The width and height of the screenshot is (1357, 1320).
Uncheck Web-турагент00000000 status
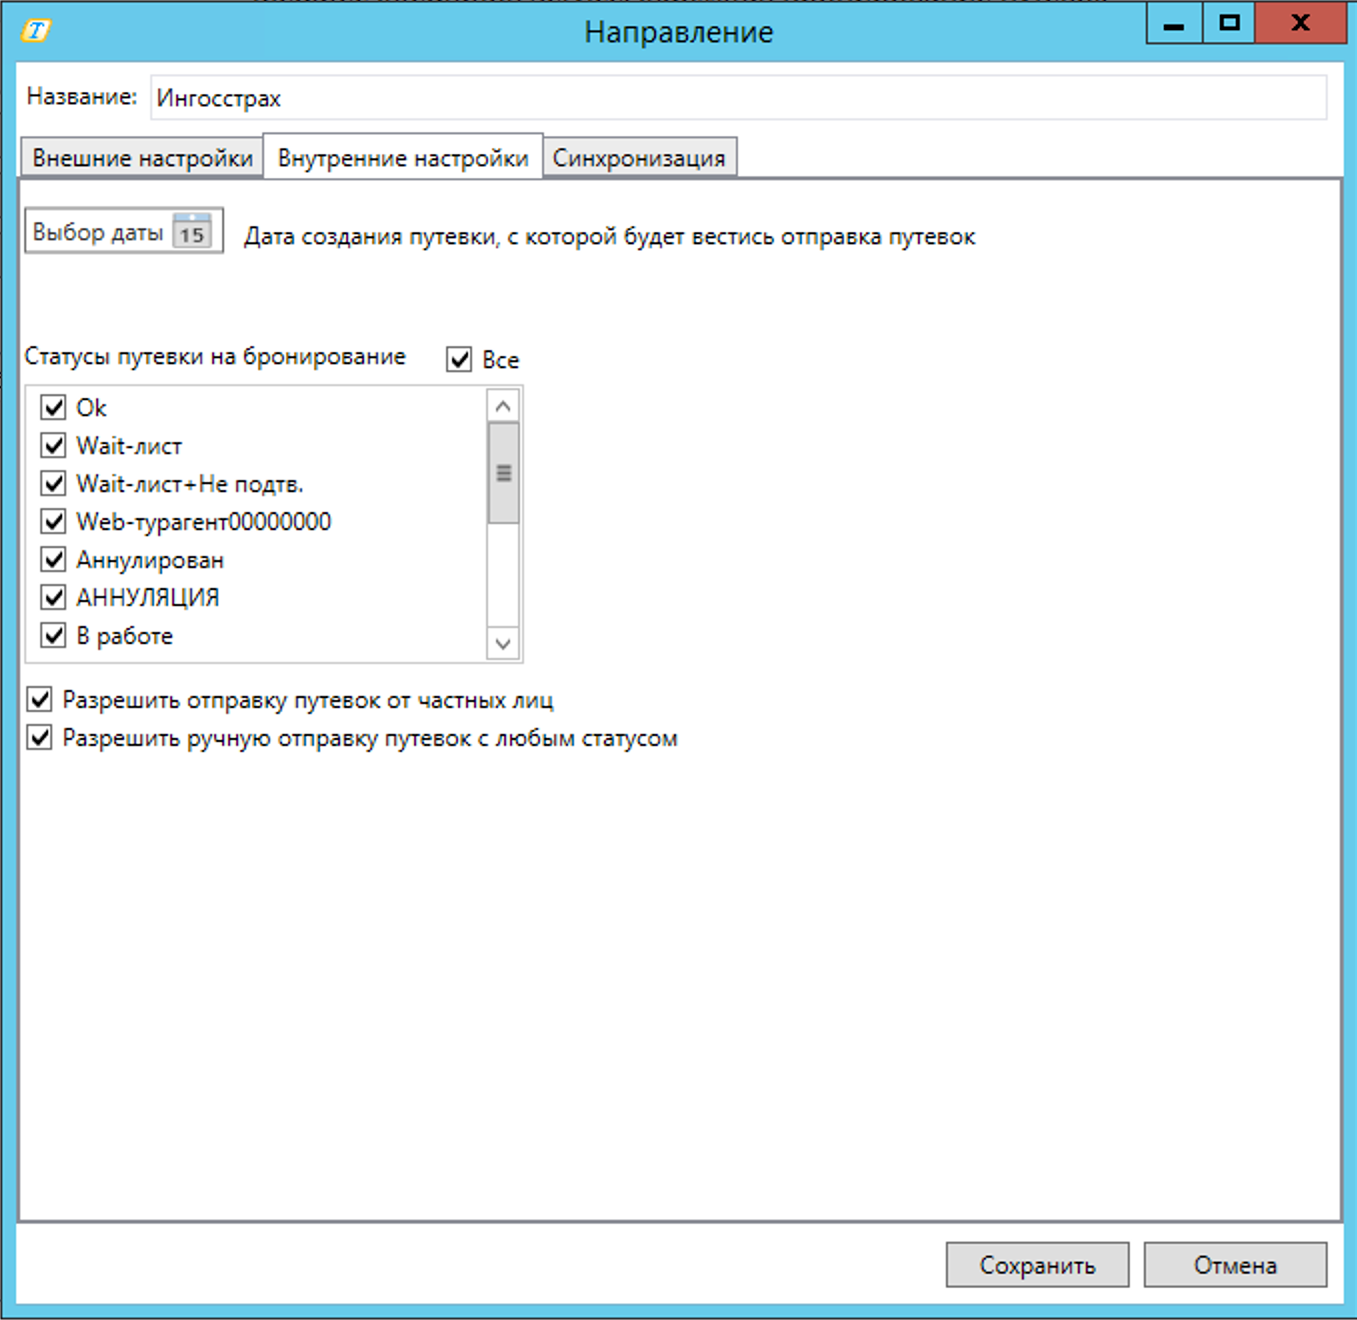54,522
